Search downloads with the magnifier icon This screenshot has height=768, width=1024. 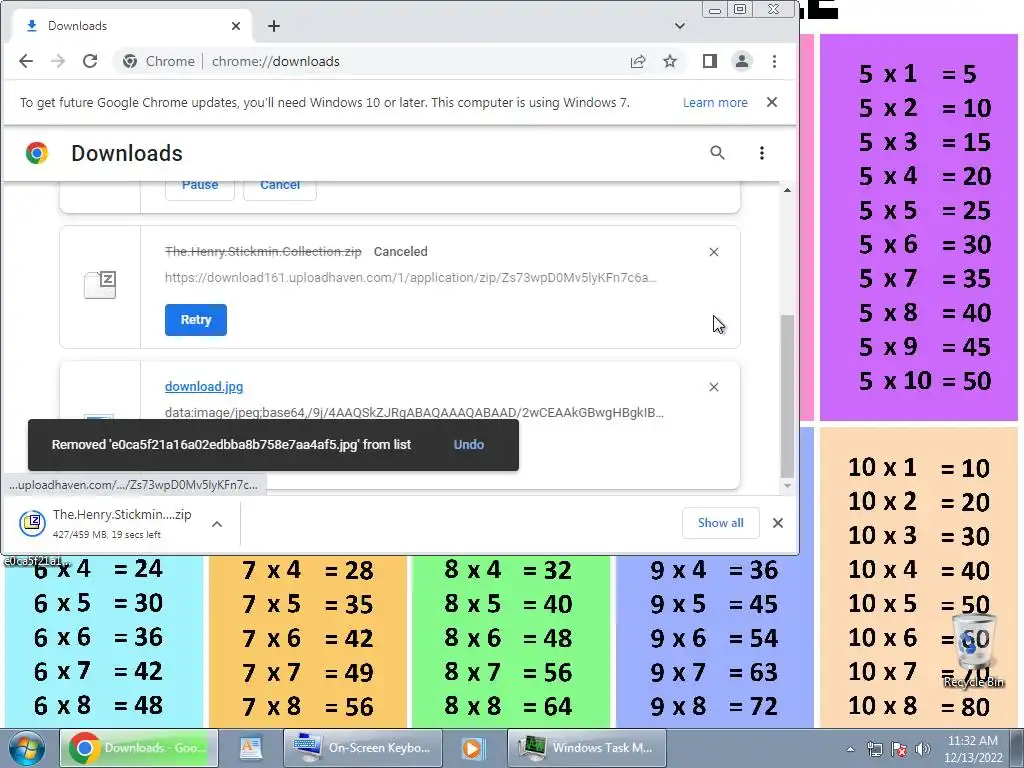pyautogui.click(x=717, y=153)
